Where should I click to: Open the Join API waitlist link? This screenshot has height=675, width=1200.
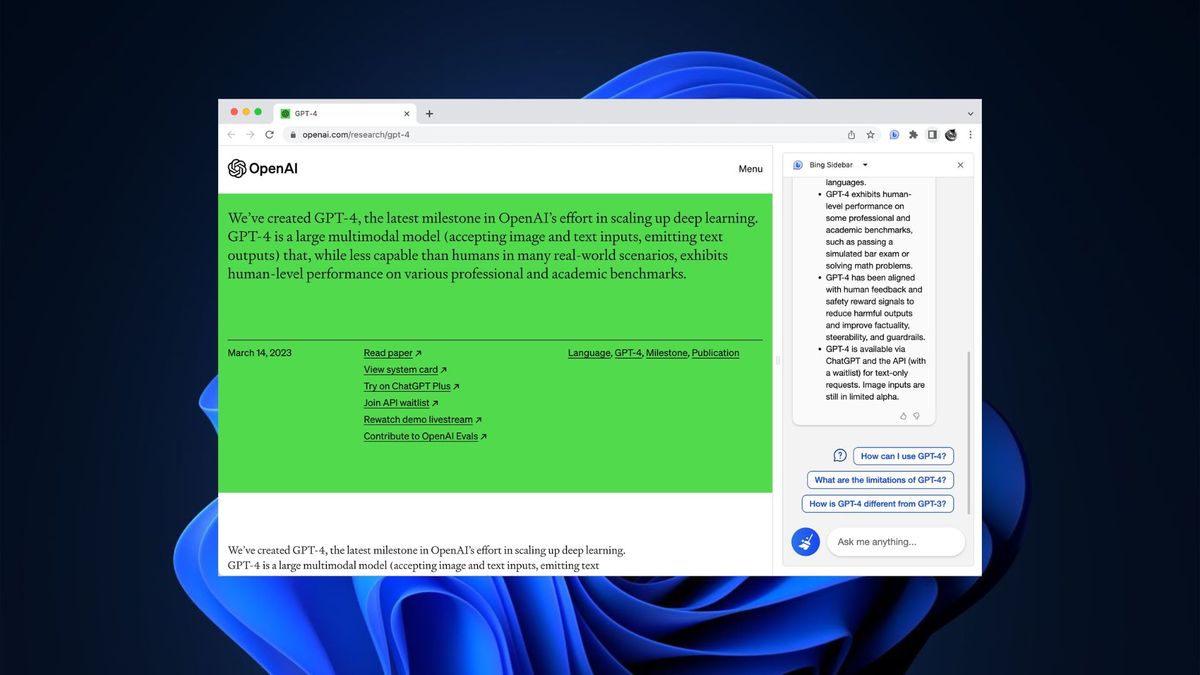click(x=401, y=403)
